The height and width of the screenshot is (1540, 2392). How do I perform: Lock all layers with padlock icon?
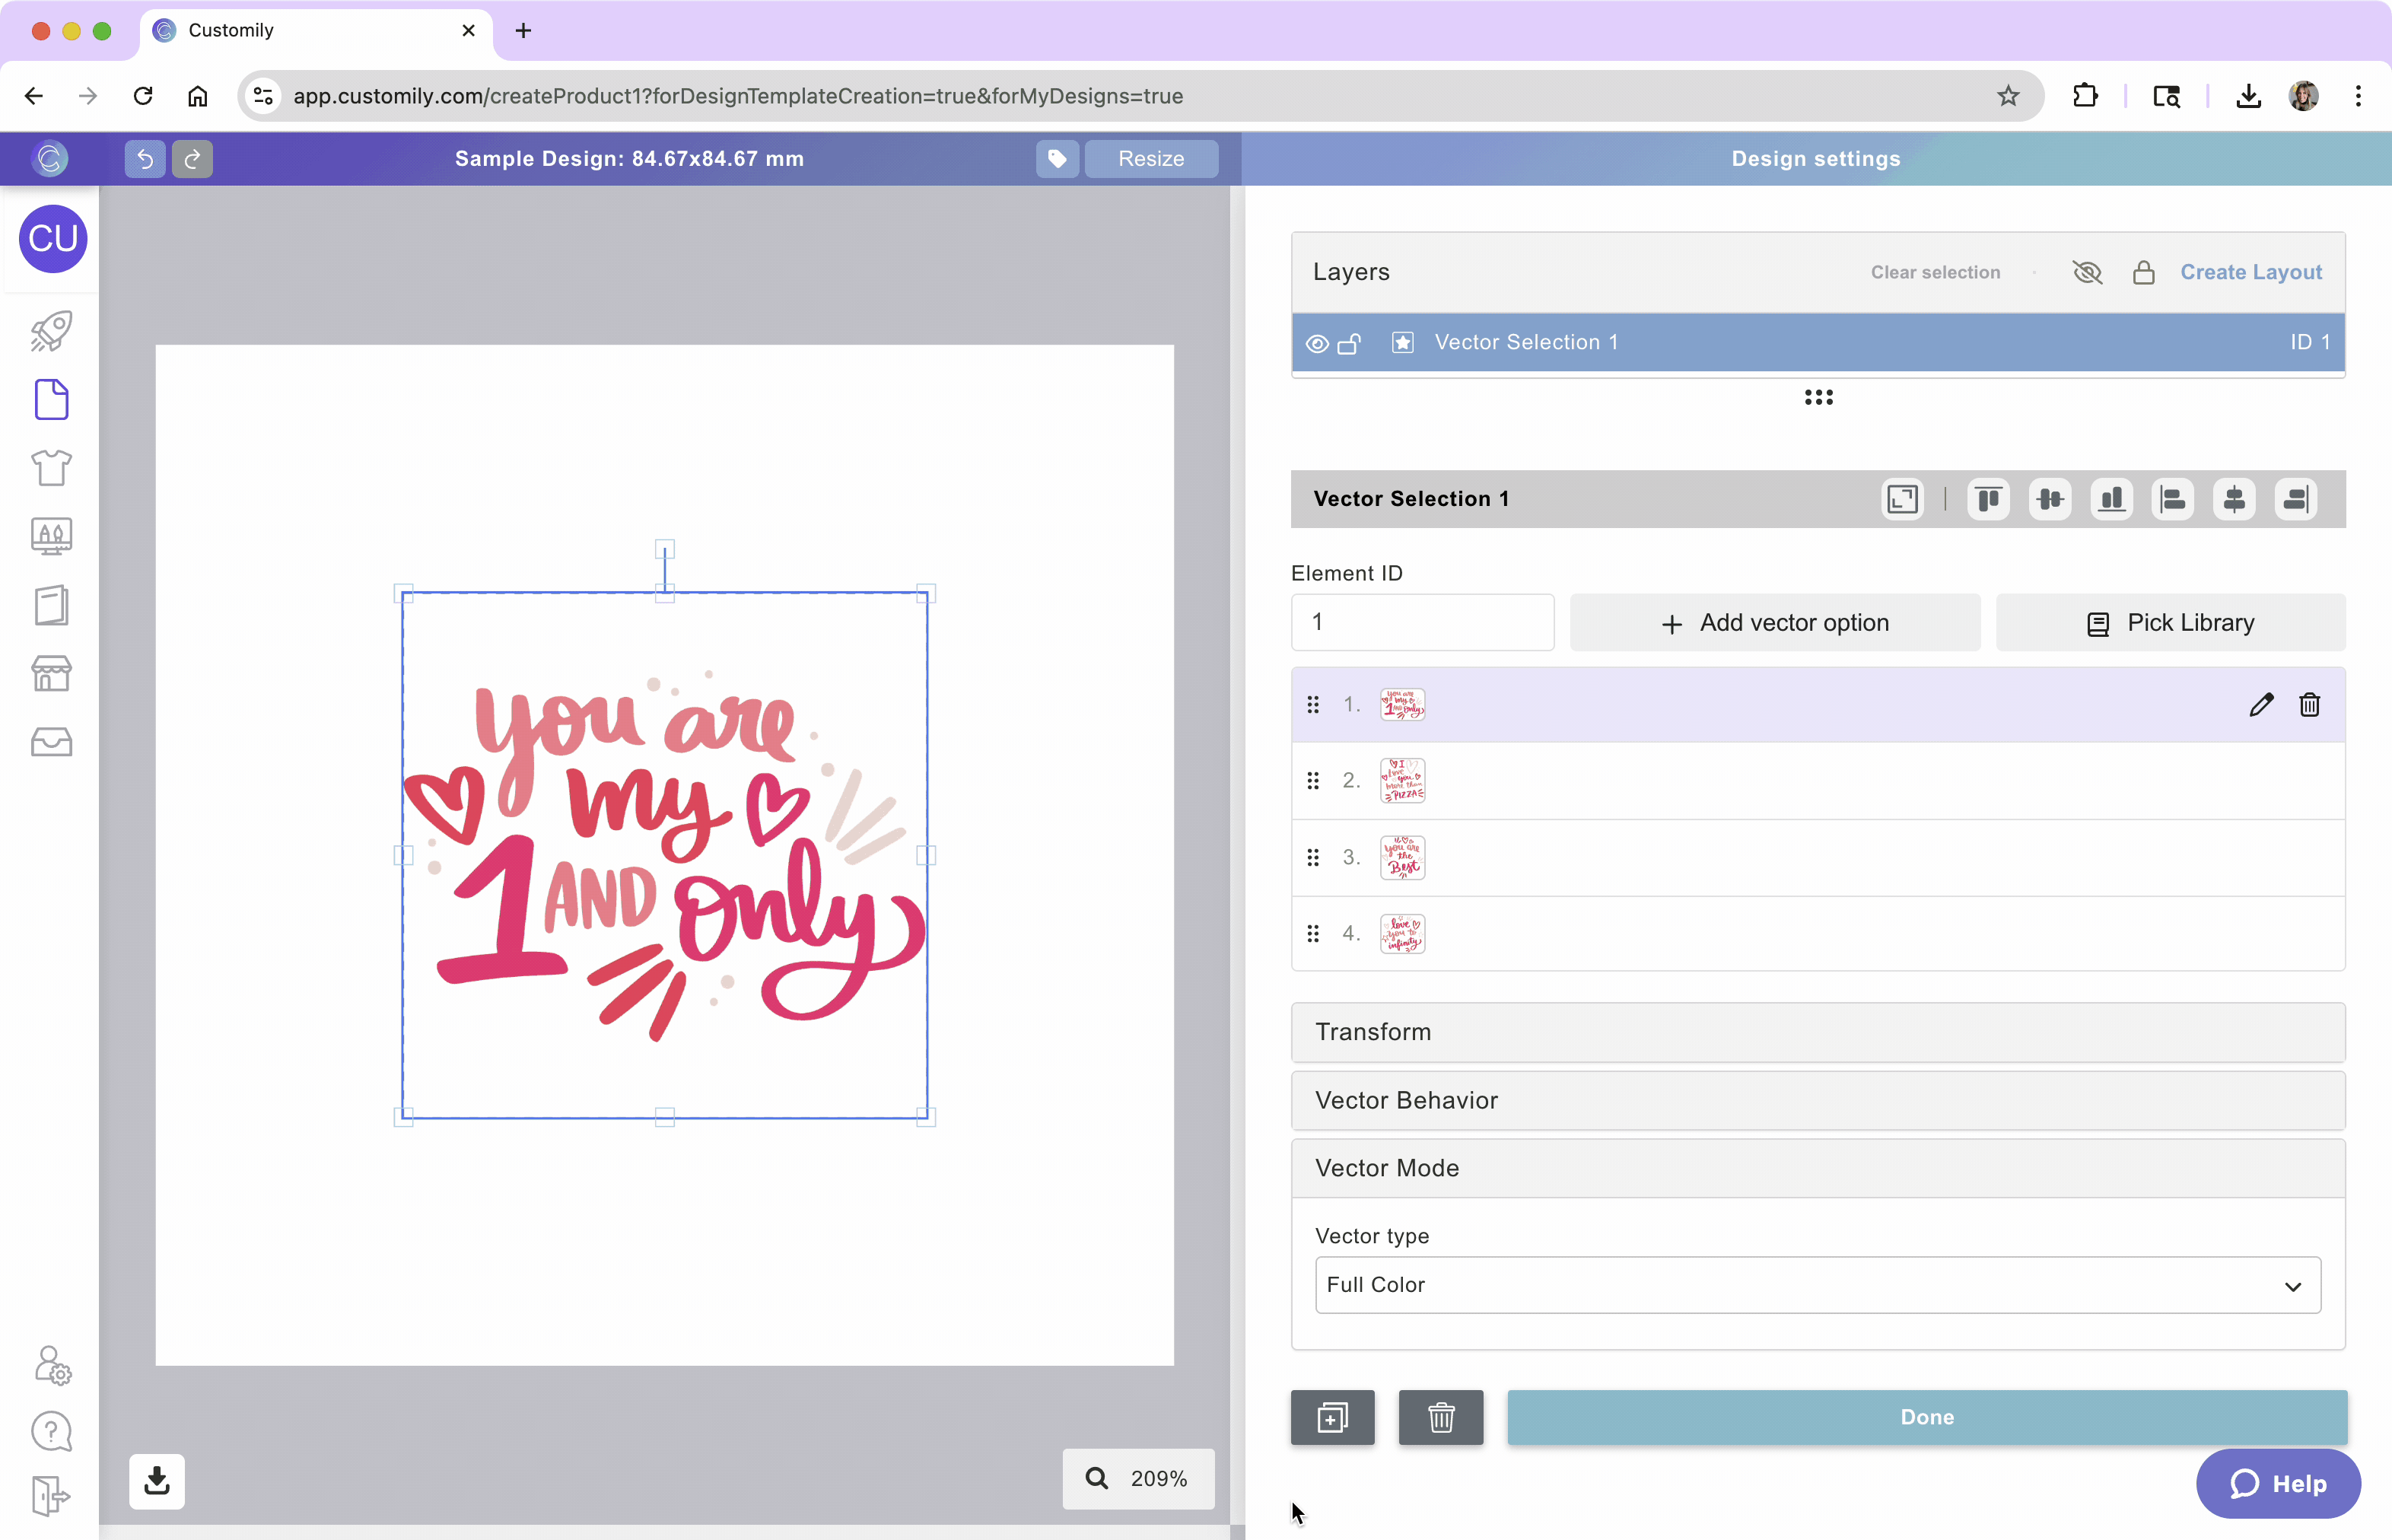[x=2143, y=272]
